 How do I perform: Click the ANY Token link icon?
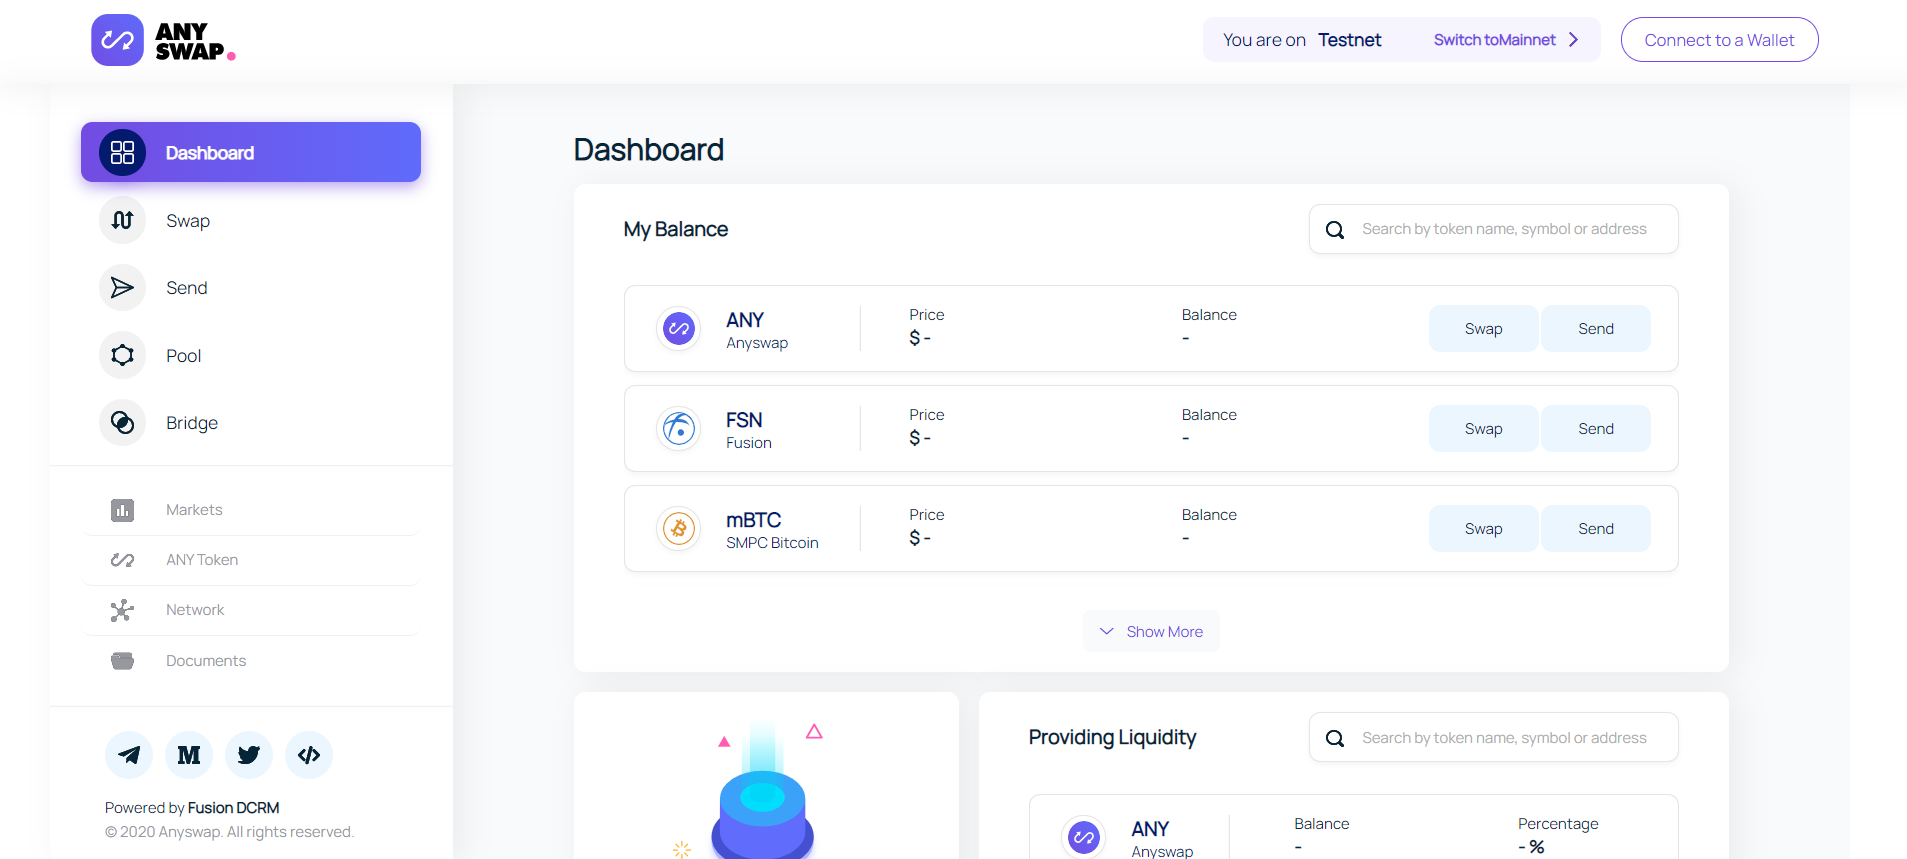point(122,560)
